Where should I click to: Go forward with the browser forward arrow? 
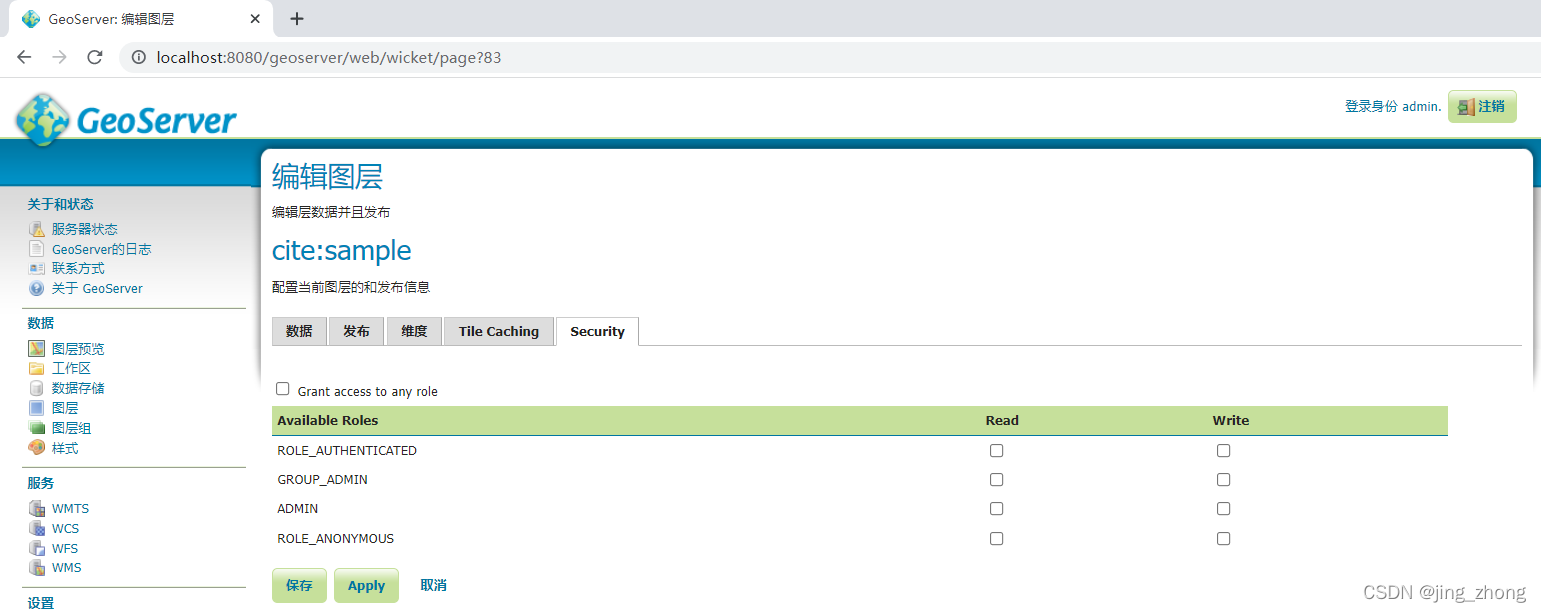pyautogui.click(x=59, y=57)
